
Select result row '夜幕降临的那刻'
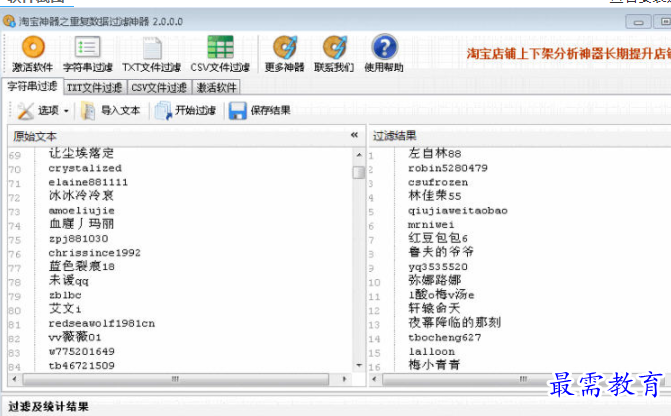click(x=454, y=323)
